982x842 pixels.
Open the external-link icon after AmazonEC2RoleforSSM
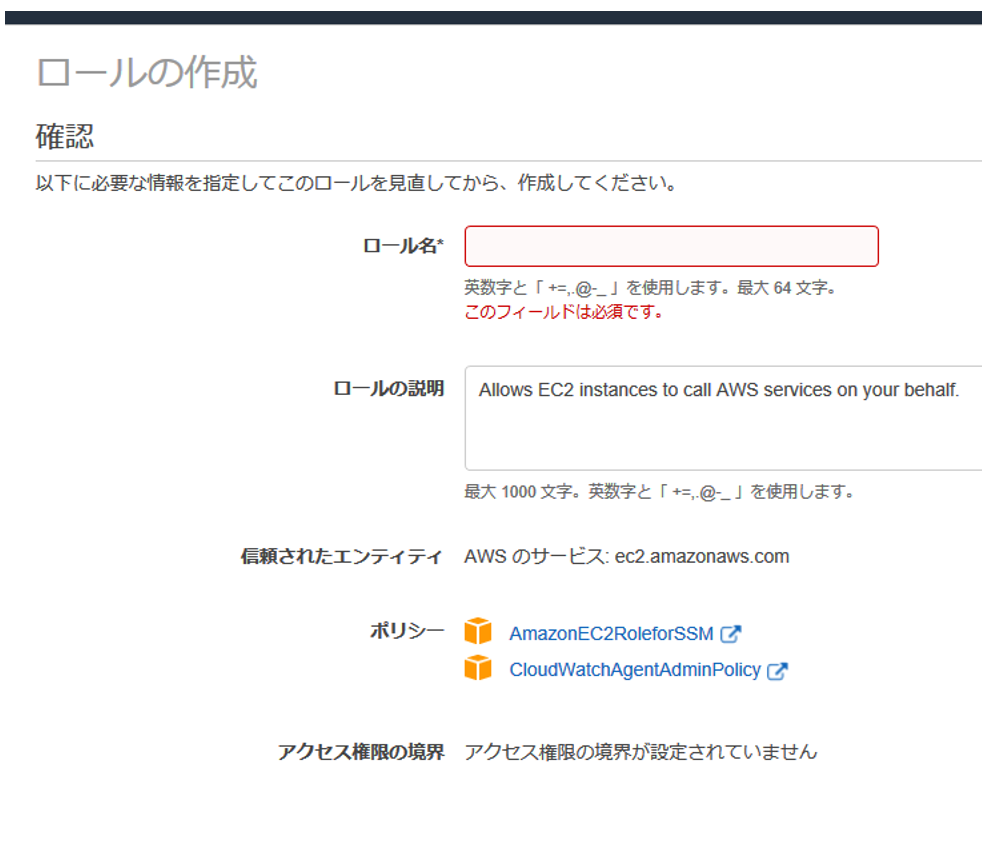pos(730,634)
